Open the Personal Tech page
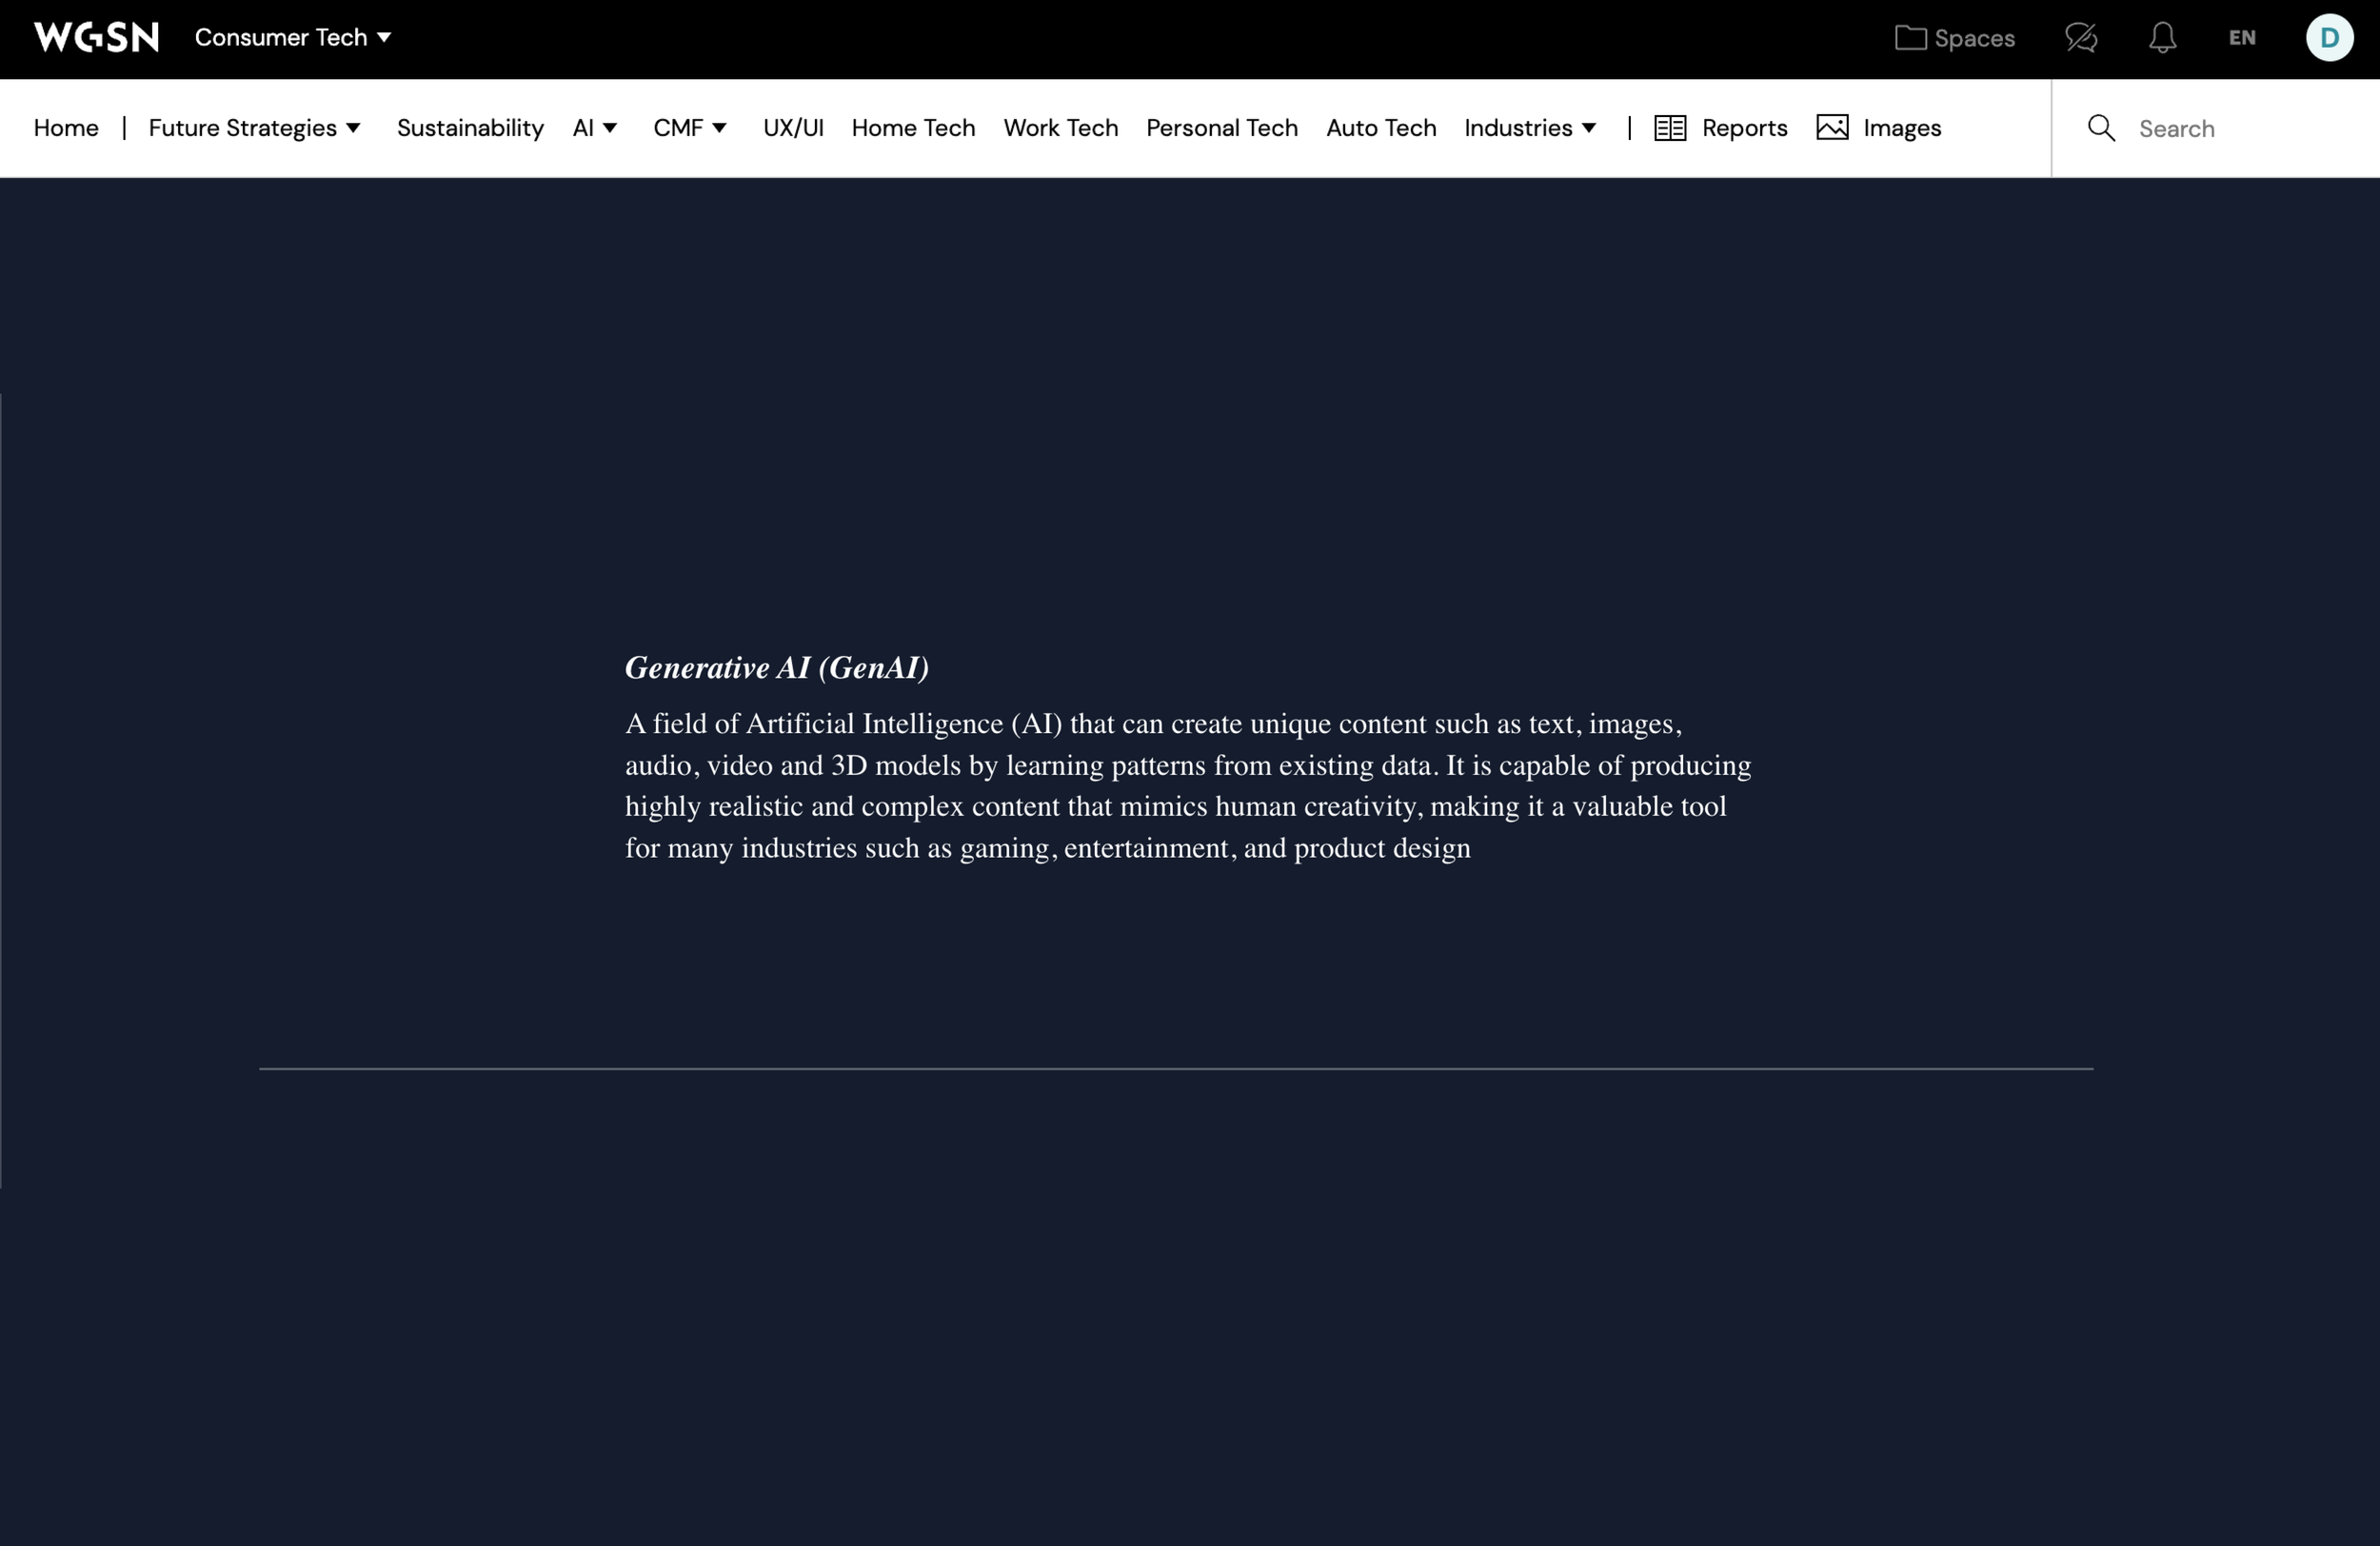The height and width of the screenshot is (1546, 2380). pos(1221,128)
